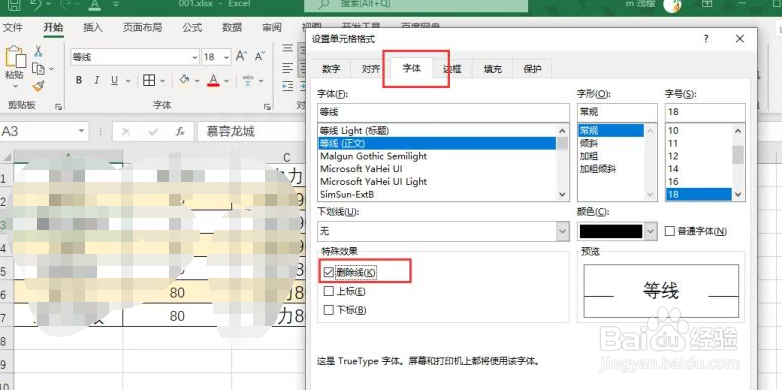
Task: Click the font color A icon in the quick access toolbar
Action: click(96, 4)
